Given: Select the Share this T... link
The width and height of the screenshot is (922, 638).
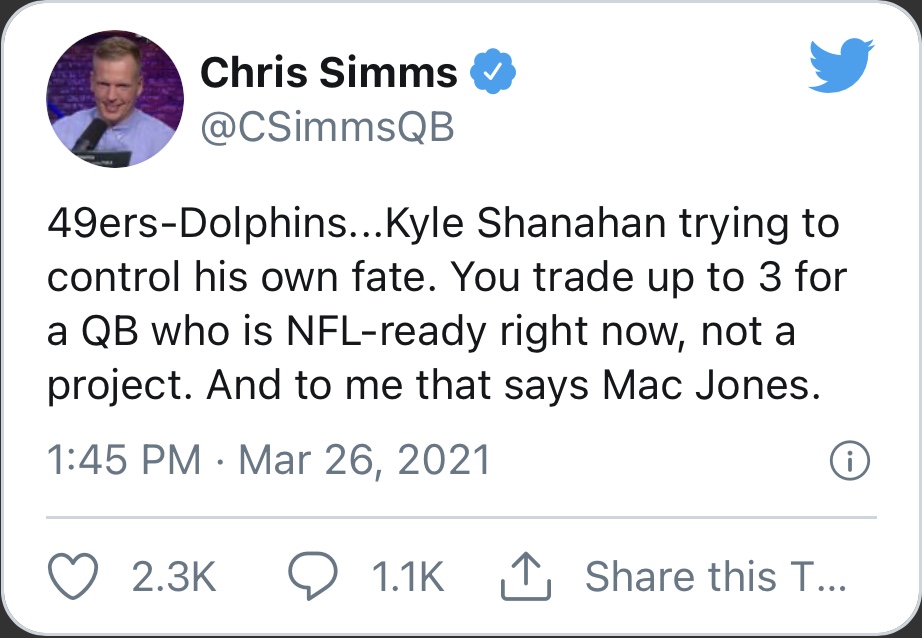Looking at the screenshot, I should coord(715,577).
